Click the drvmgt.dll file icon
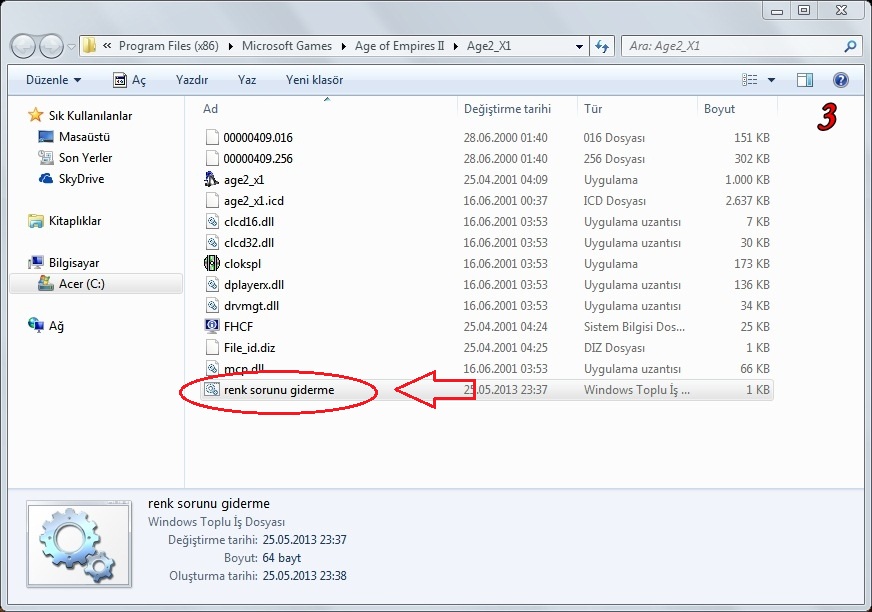 212,305
